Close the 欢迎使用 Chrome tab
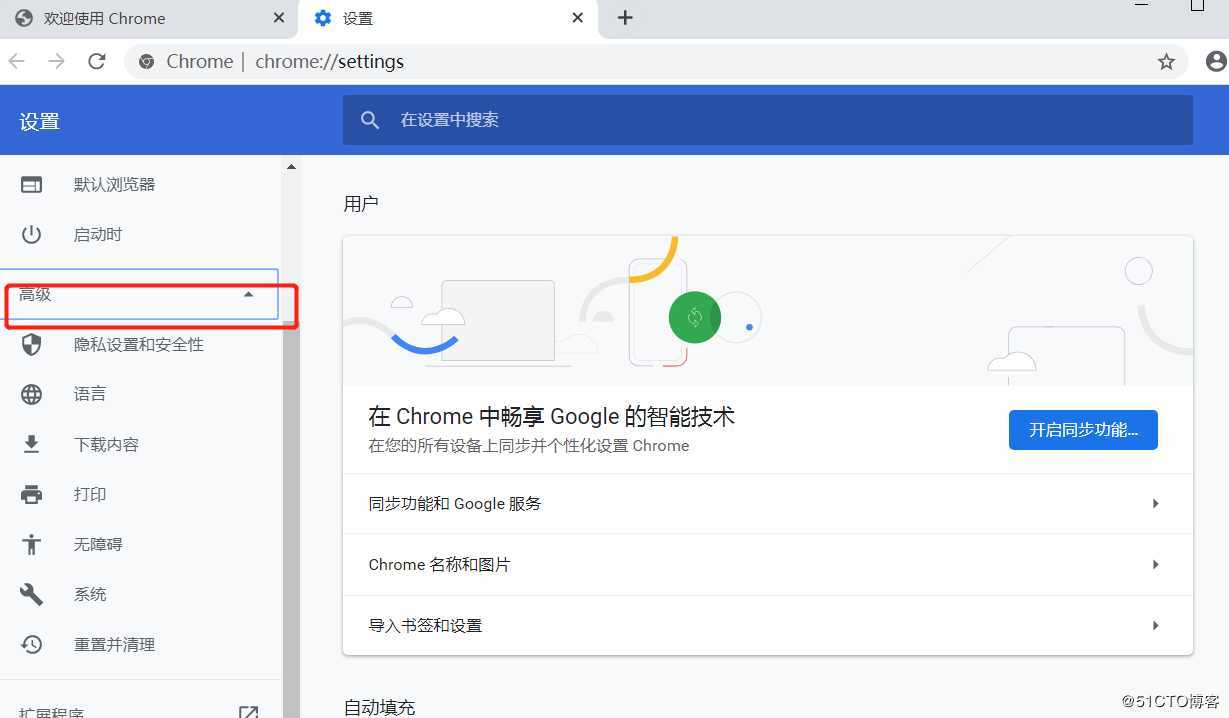The width and height of the screenshot is (1229, 718). [279, 18]
